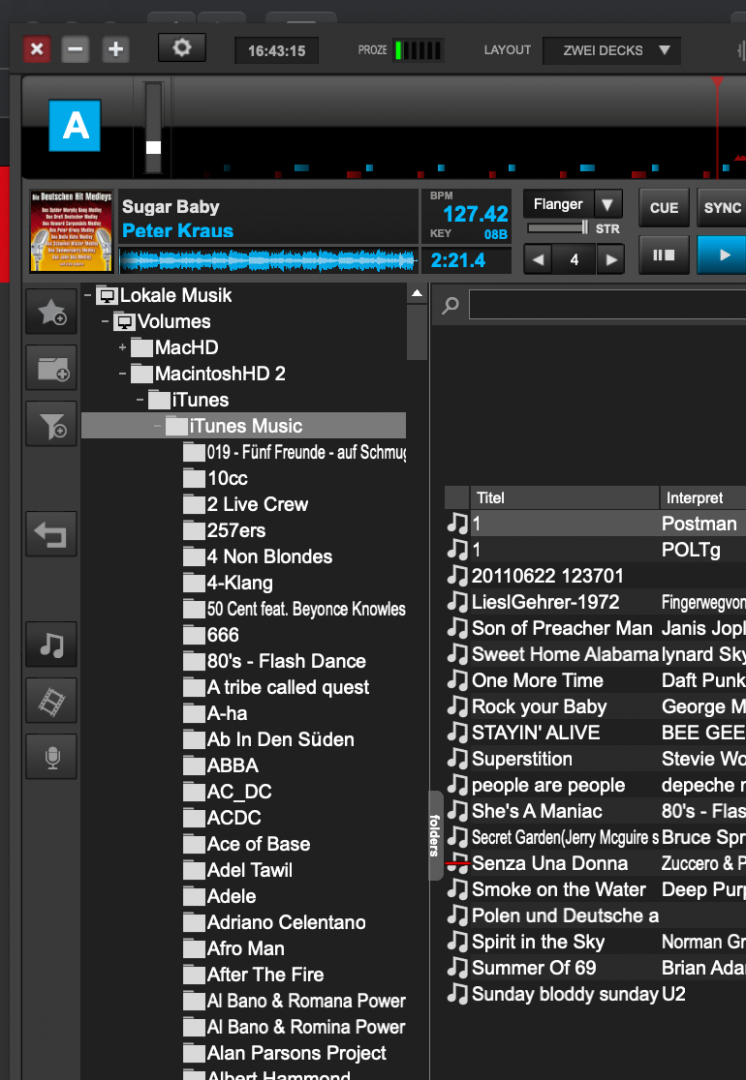The image size is (746, 1080).
Task: Adjust deck A vertical level slider
Action: point(154,127)
